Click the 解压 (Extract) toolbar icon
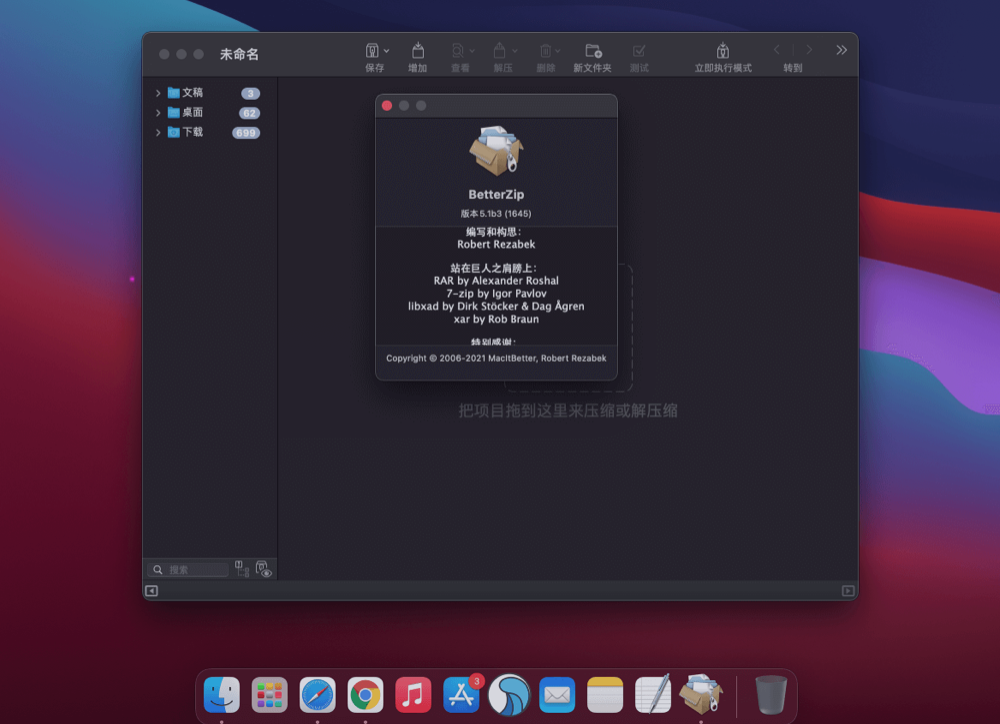1000x724 pixels. click(500, 51)
